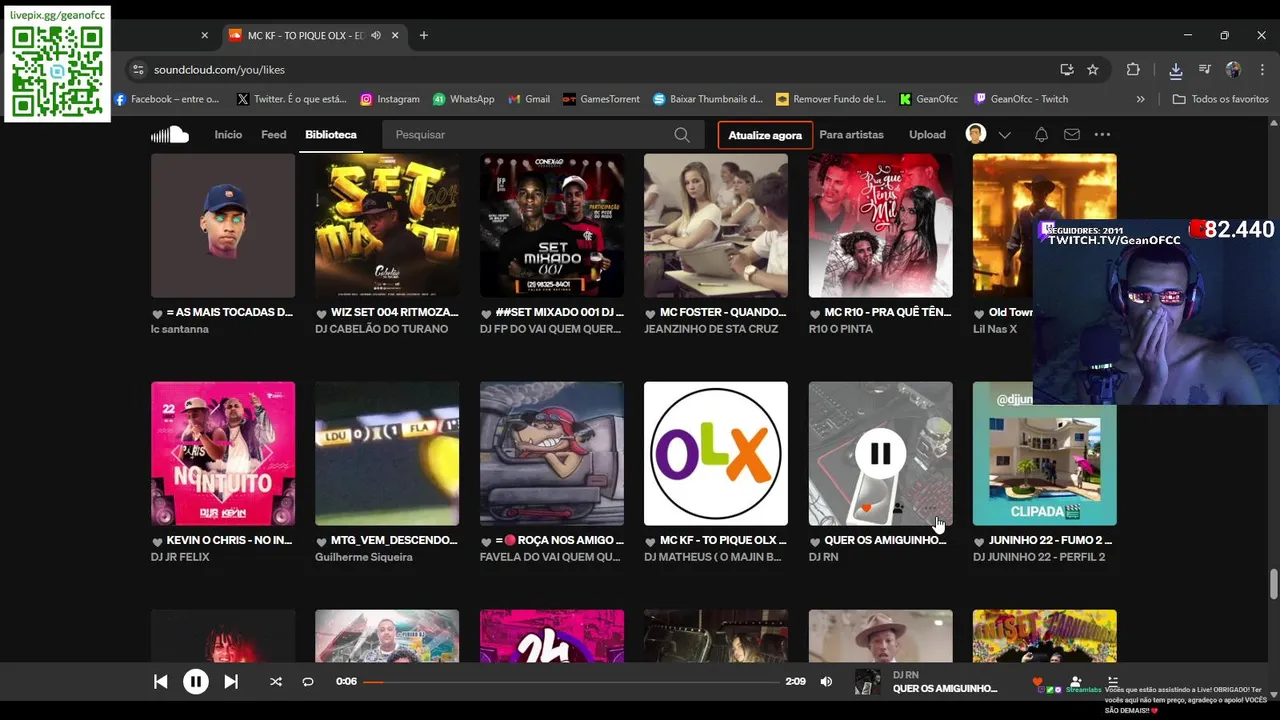Screen dimensions: 1280x720
Task: Open Para artistas menu item
Action: pos(851,134)
